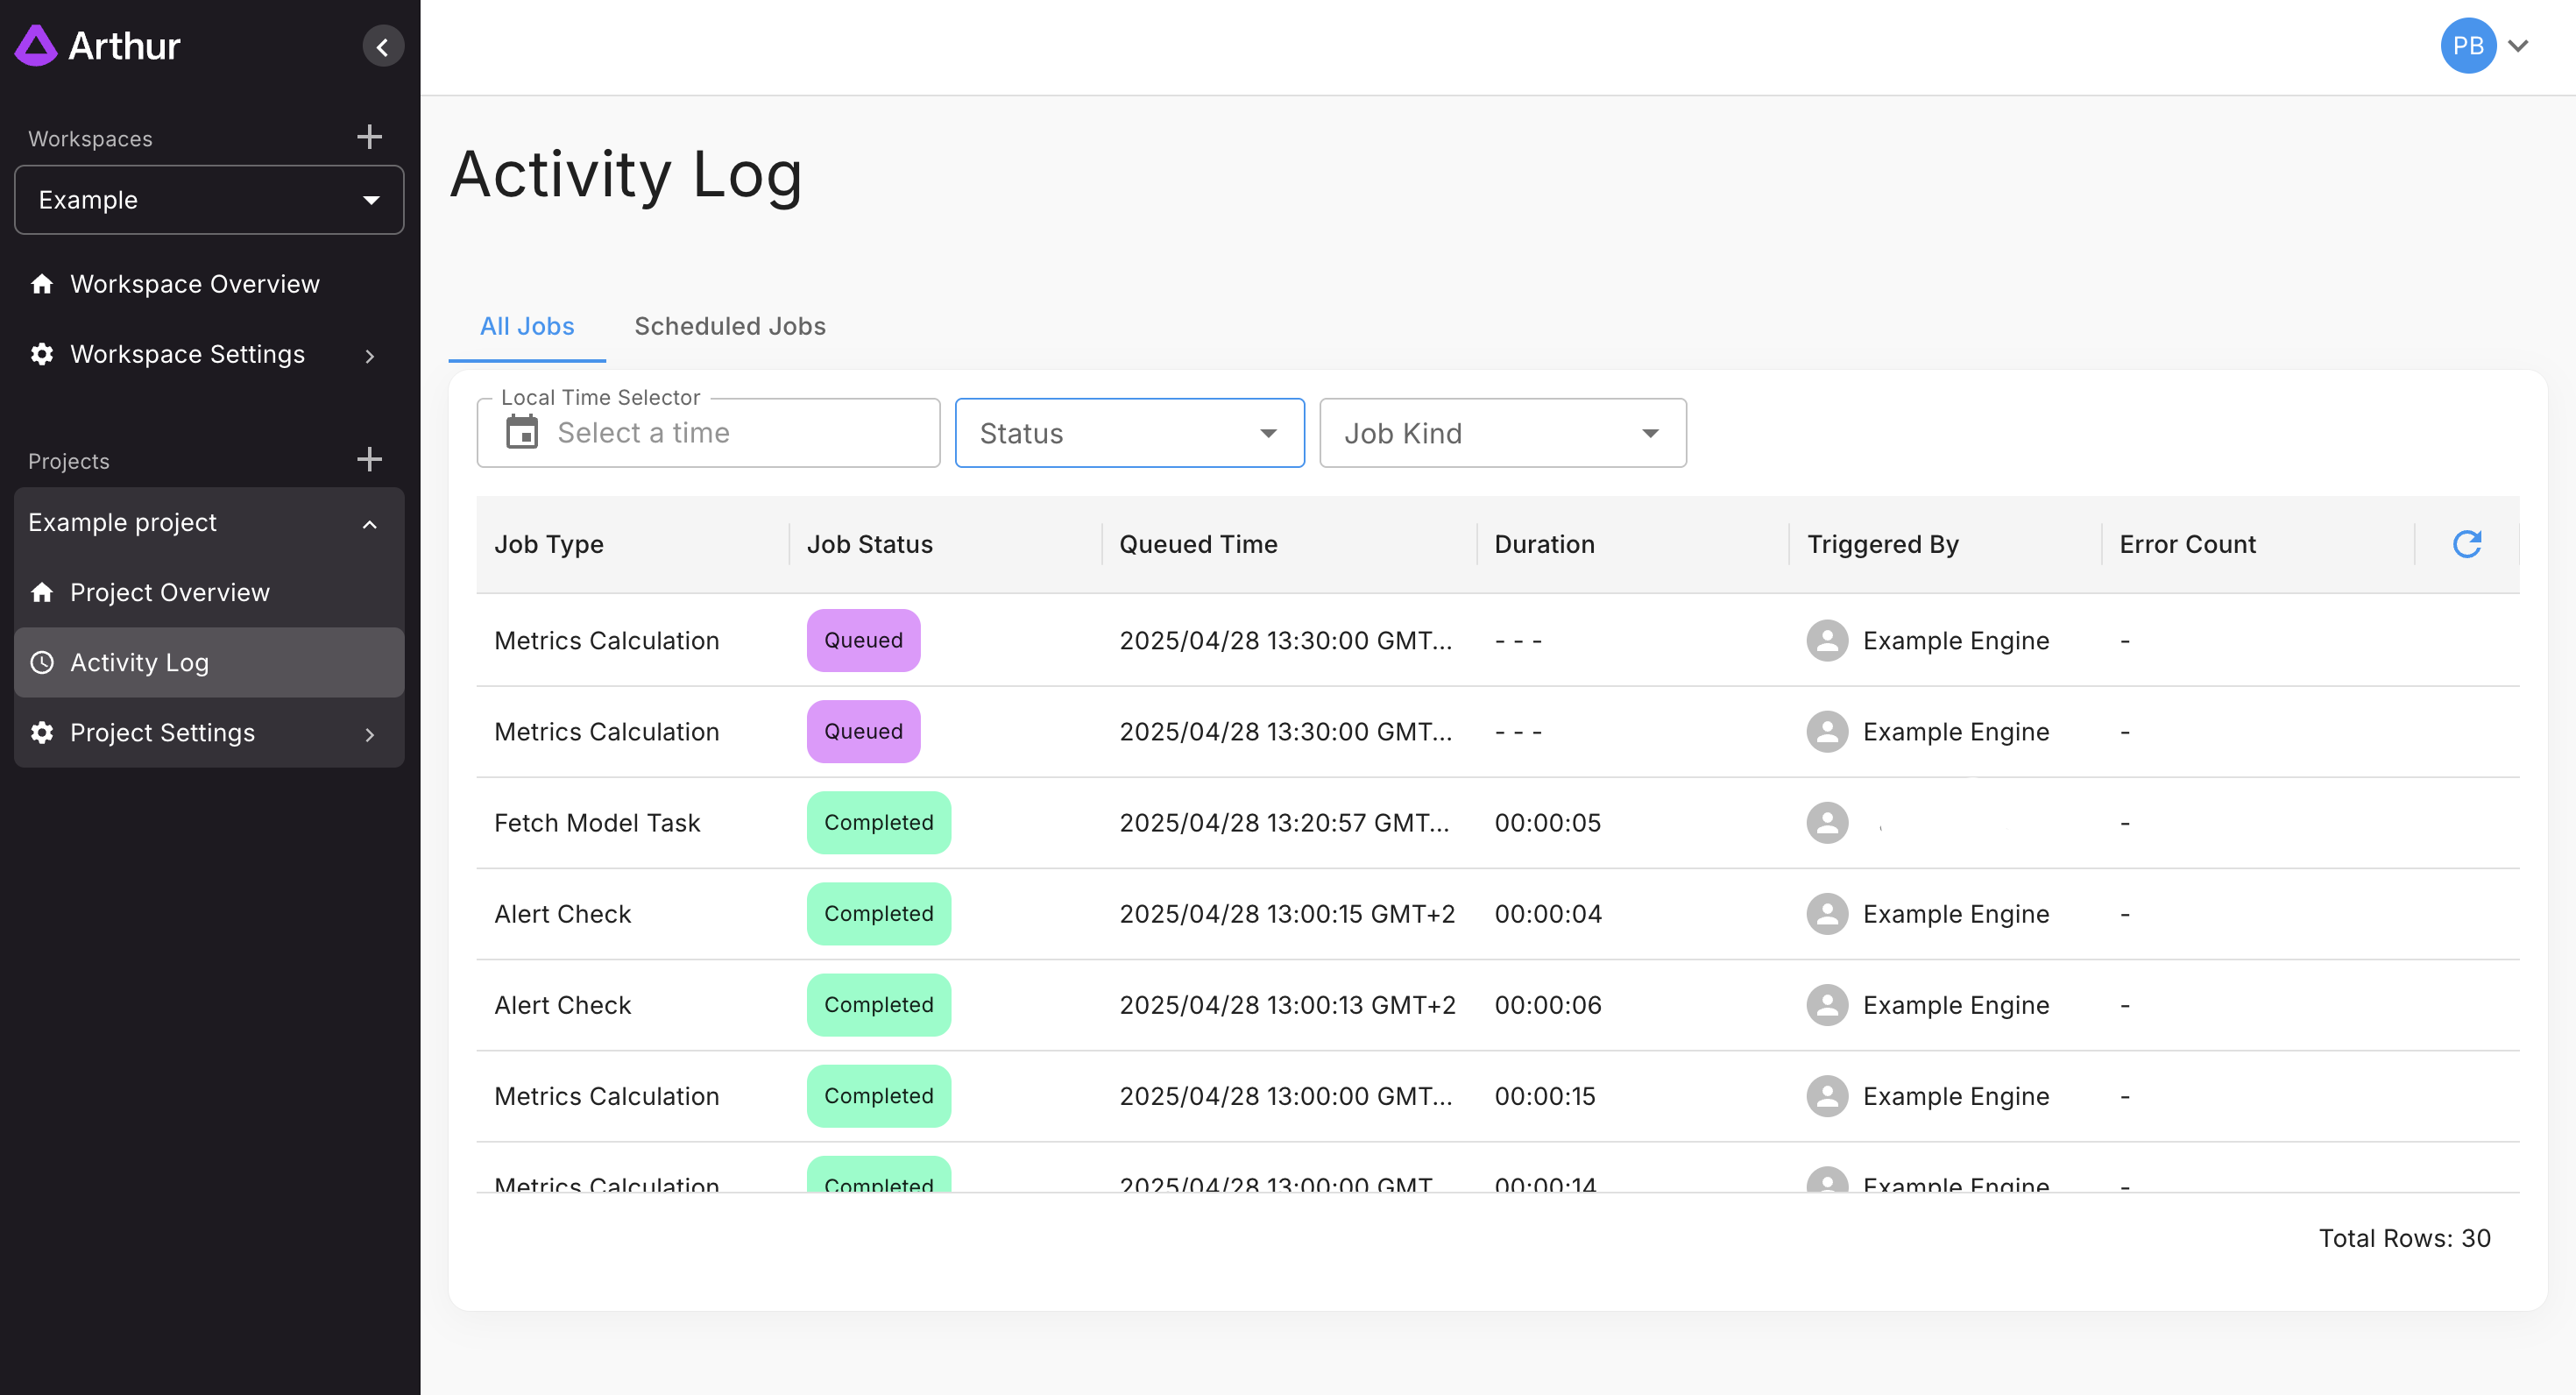Screen dimensions: 2576x1395
Task: Switch to the Scheduled Jobs tab
Action: coord(729,326)
